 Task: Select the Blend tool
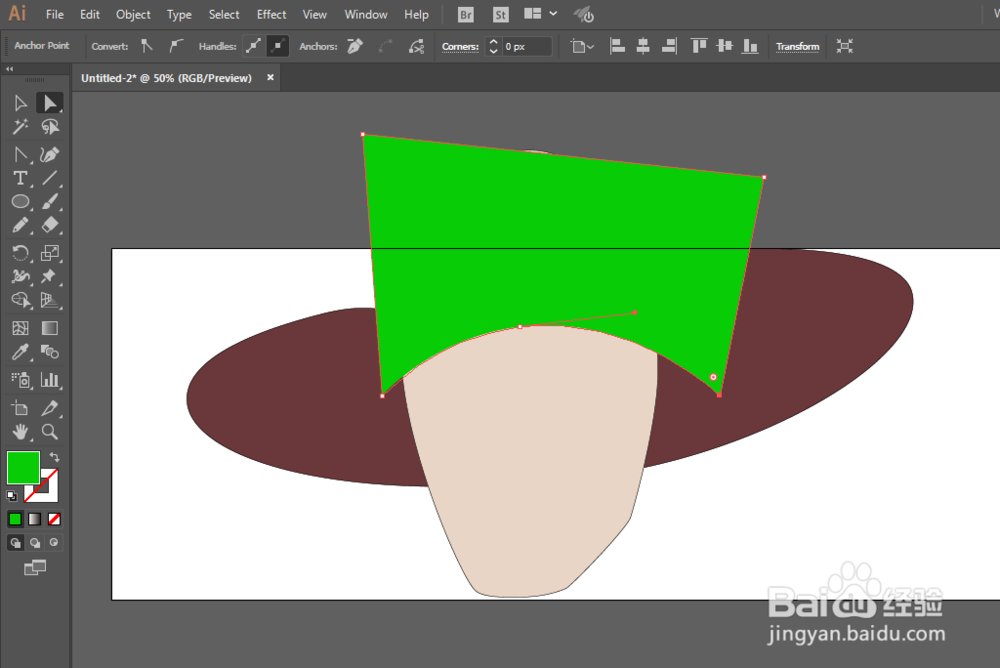point(49,352)
